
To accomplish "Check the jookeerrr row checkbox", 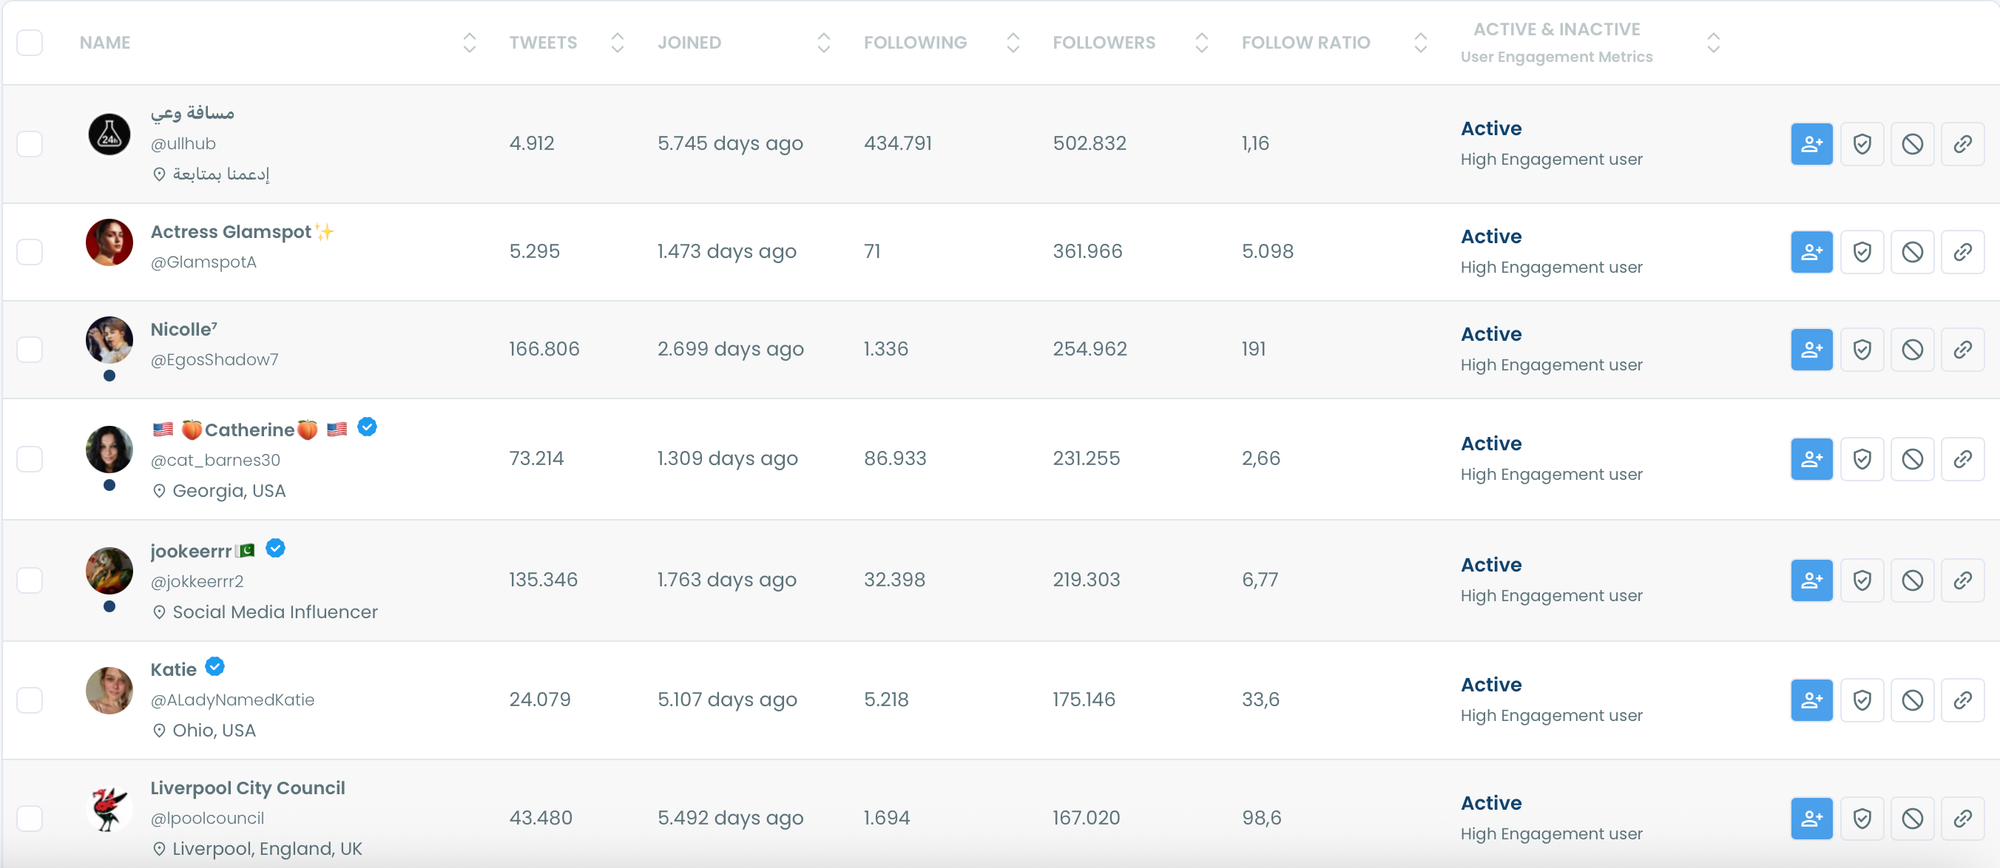I will [x=30, y=580].
